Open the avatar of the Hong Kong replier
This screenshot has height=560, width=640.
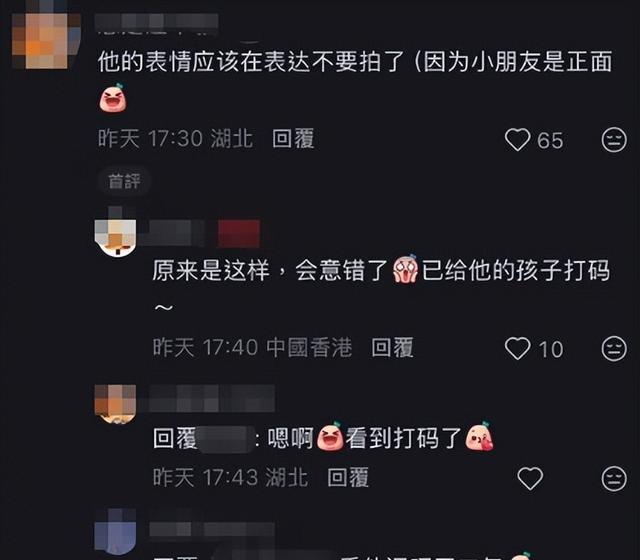tap(116, 236)
